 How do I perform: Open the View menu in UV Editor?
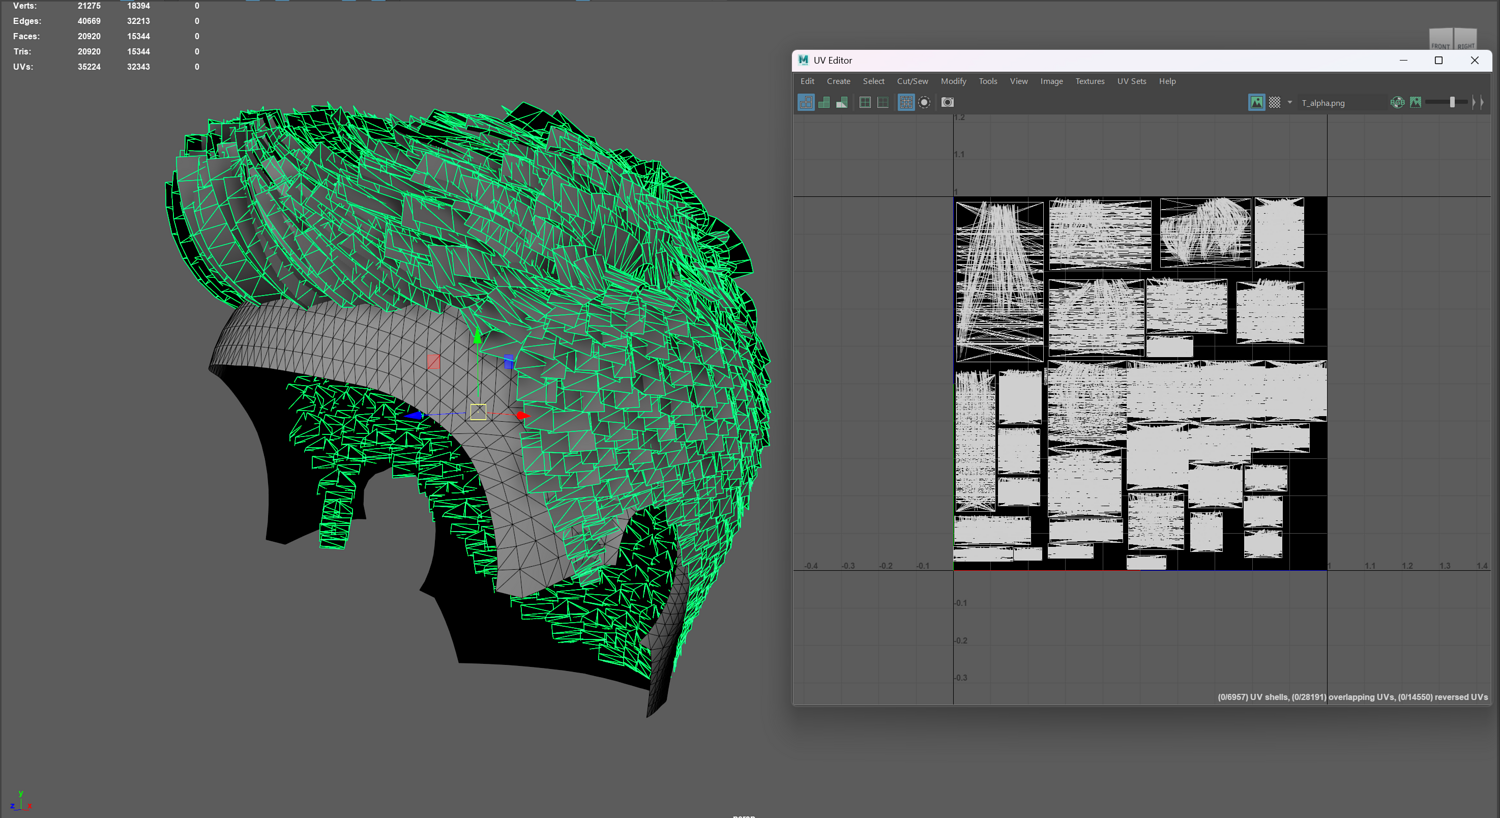coord(1019,81)
